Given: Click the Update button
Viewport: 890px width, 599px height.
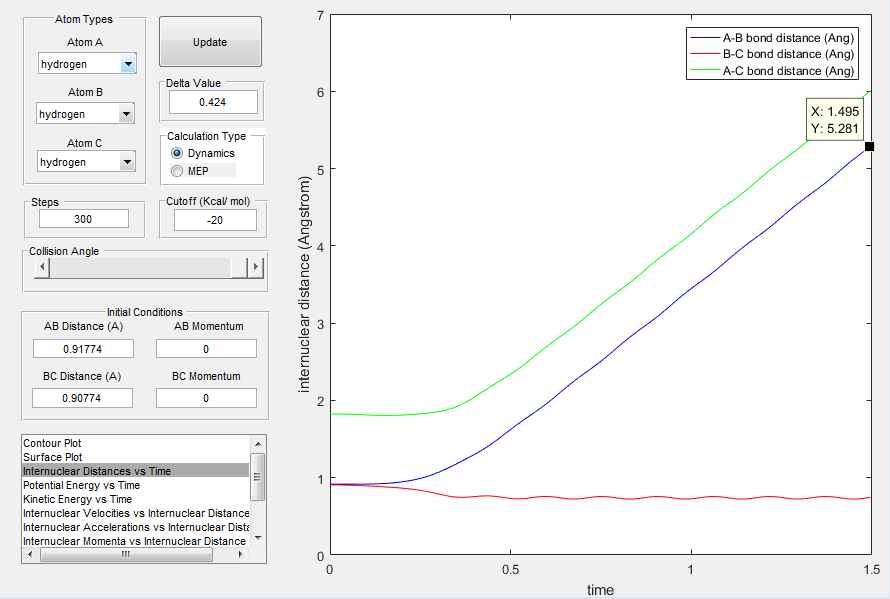Looking at the screenshot, I should pos(210,42).
